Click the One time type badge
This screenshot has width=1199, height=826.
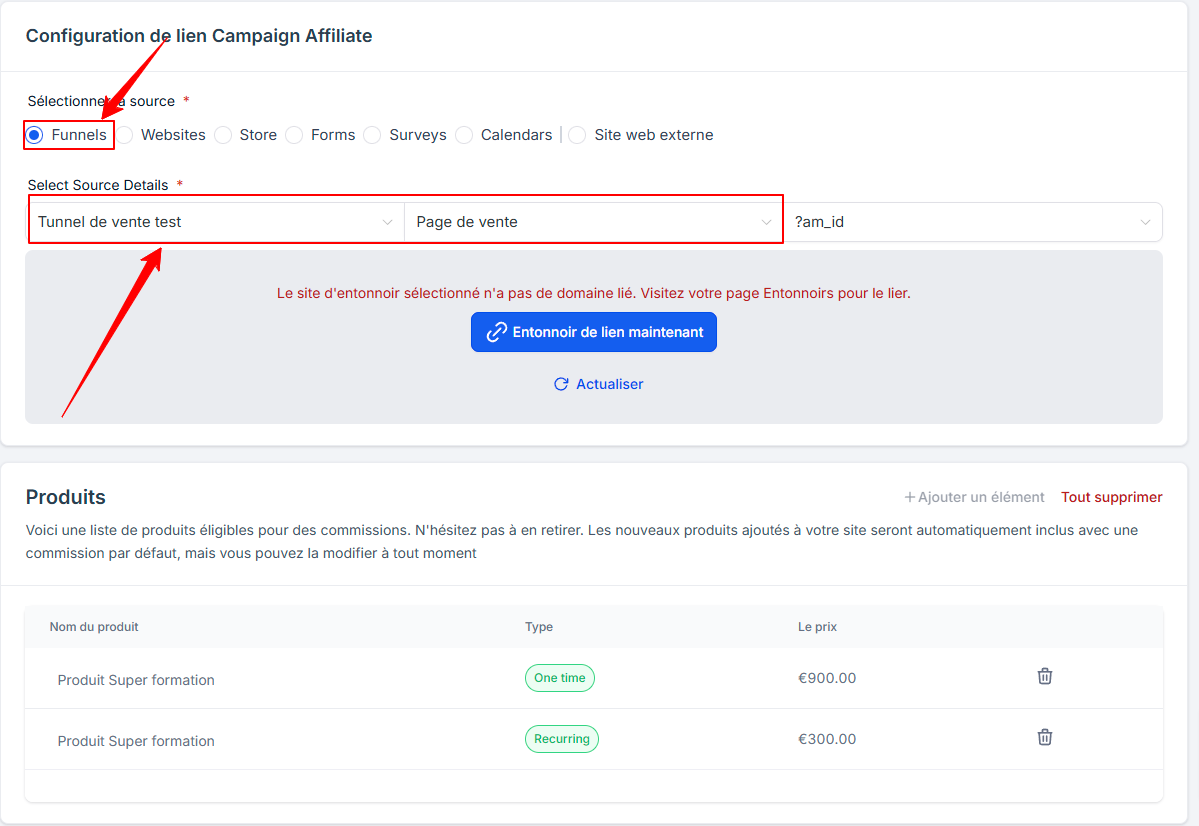pyautogui.click(x=560, y=678)
